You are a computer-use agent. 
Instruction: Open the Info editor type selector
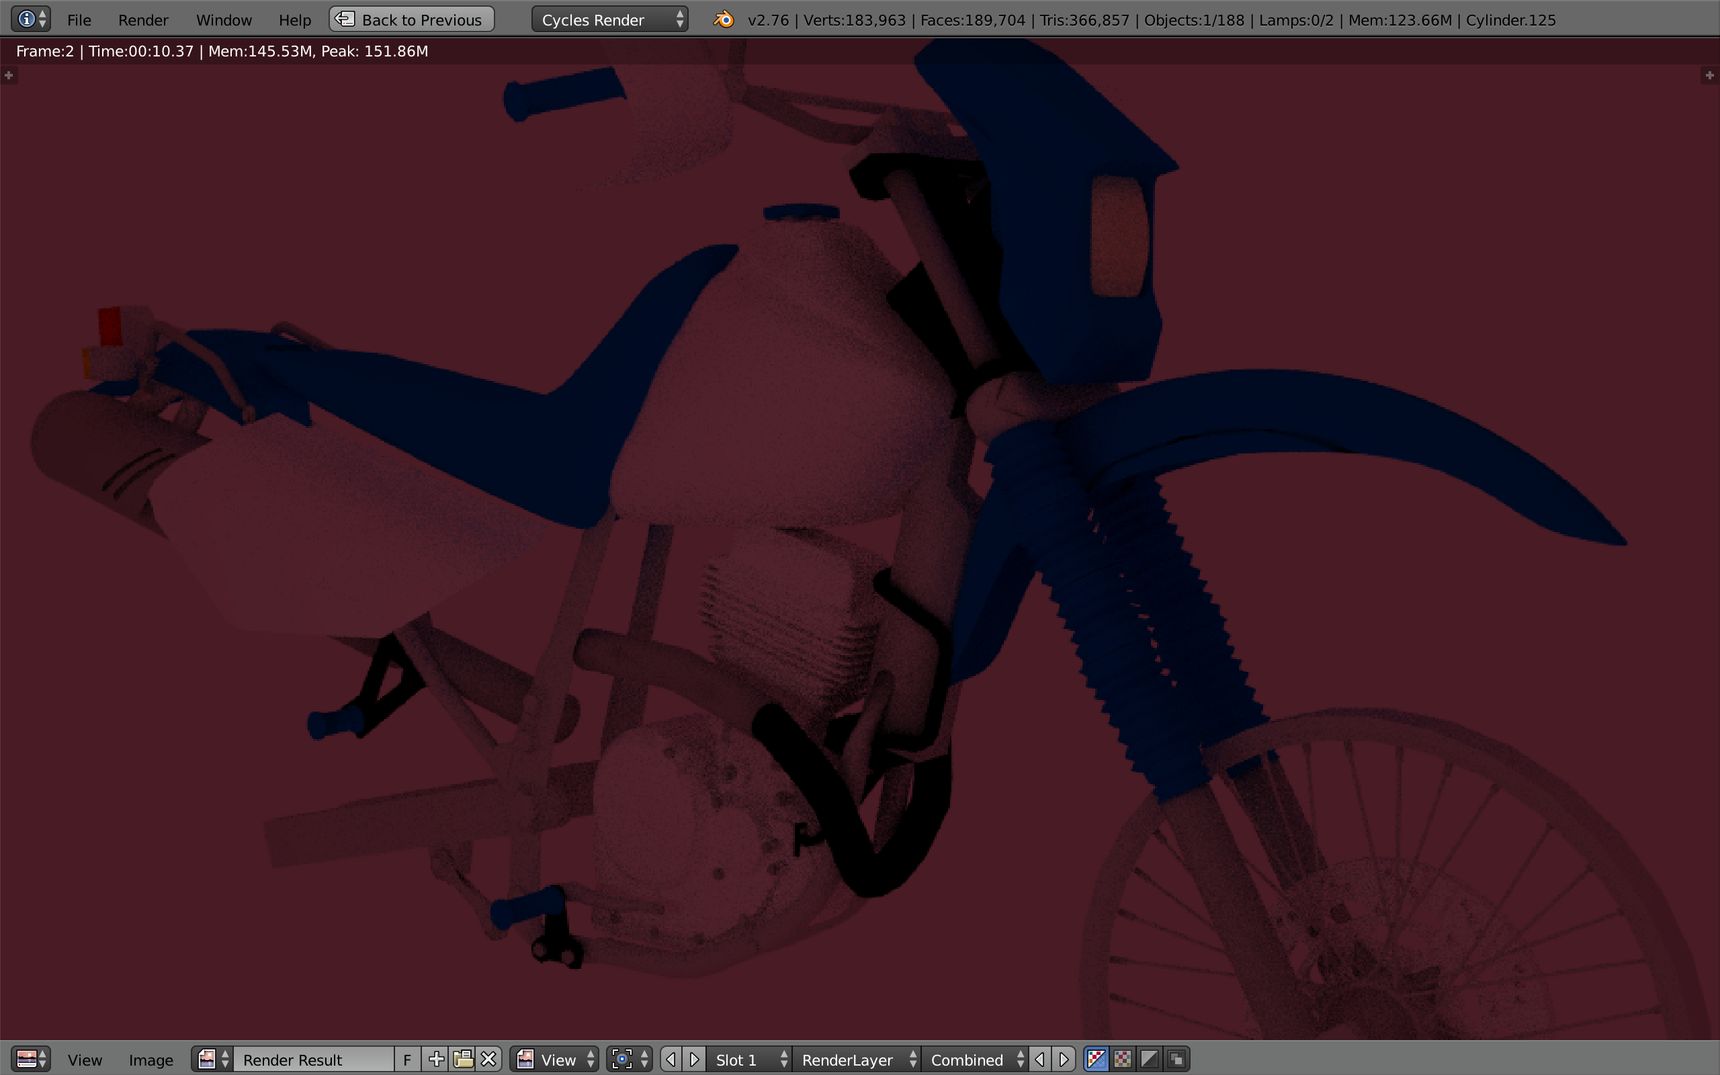click(x=30, y=19)
